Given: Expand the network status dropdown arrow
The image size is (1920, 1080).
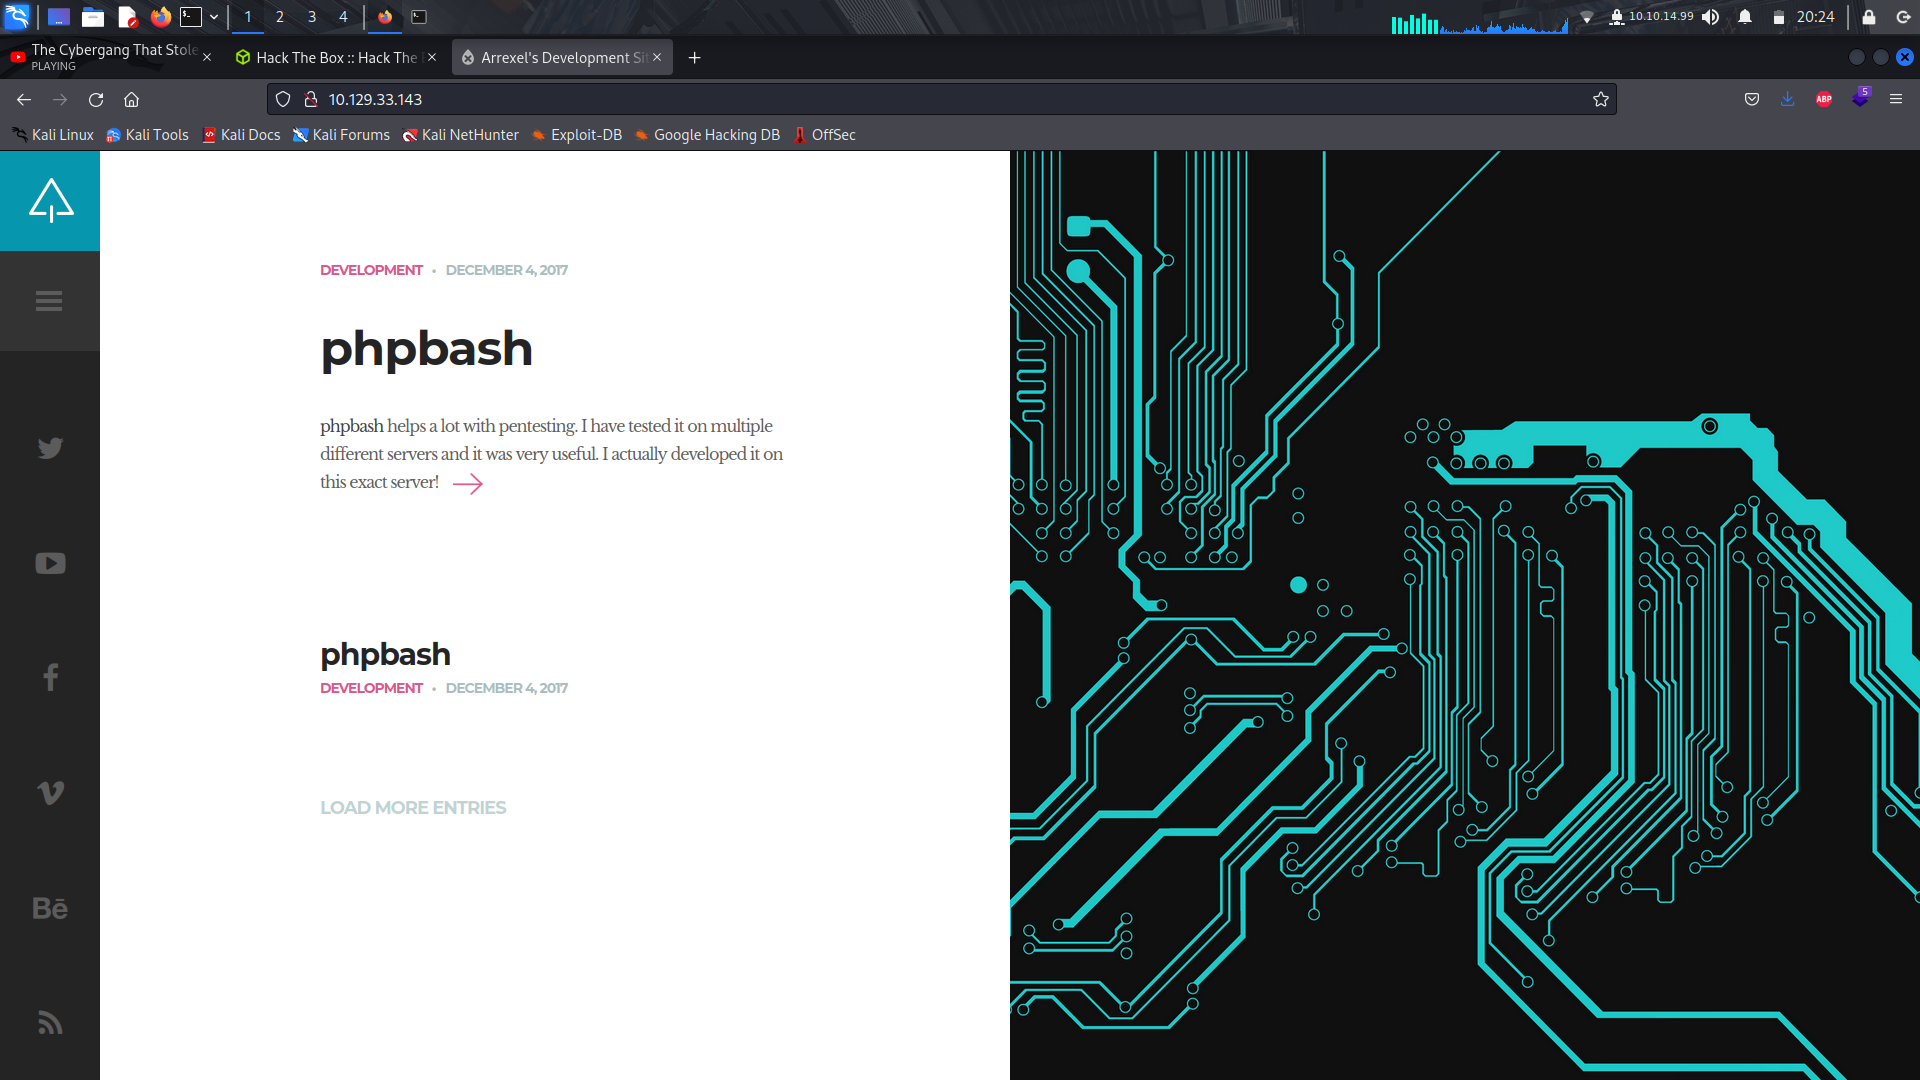Looking at the screenshot, I should (1587, 17).
